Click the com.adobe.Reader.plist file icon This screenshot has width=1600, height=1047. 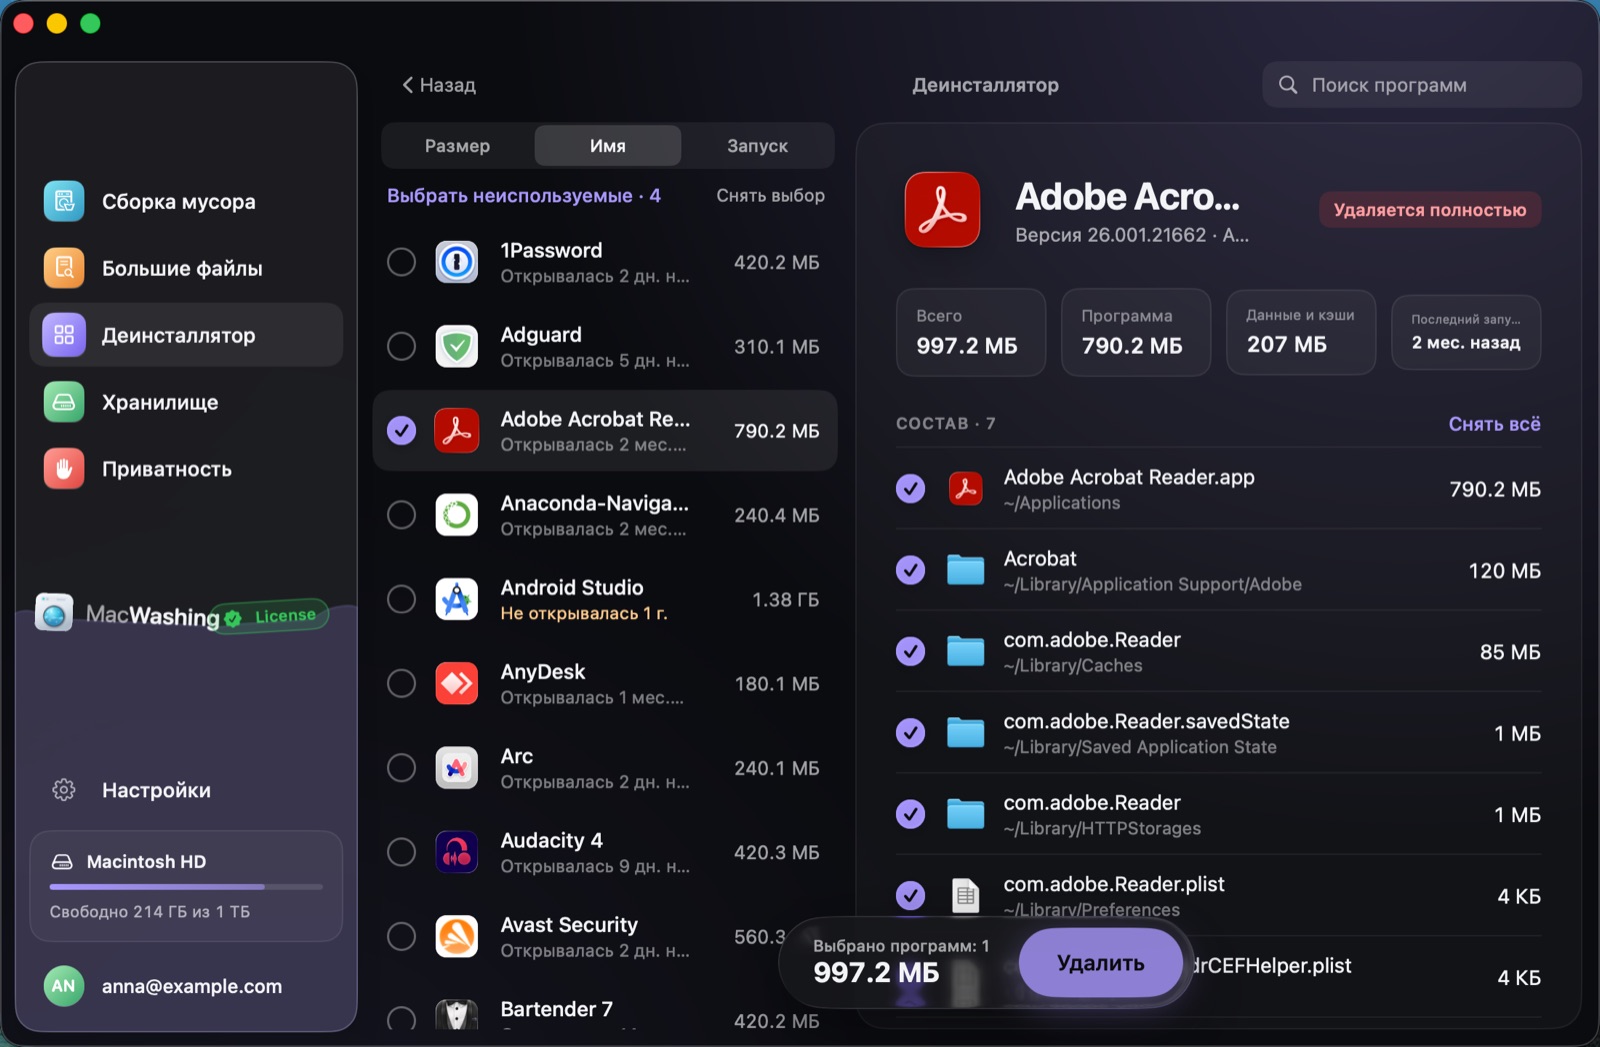[x=966, y=895]
